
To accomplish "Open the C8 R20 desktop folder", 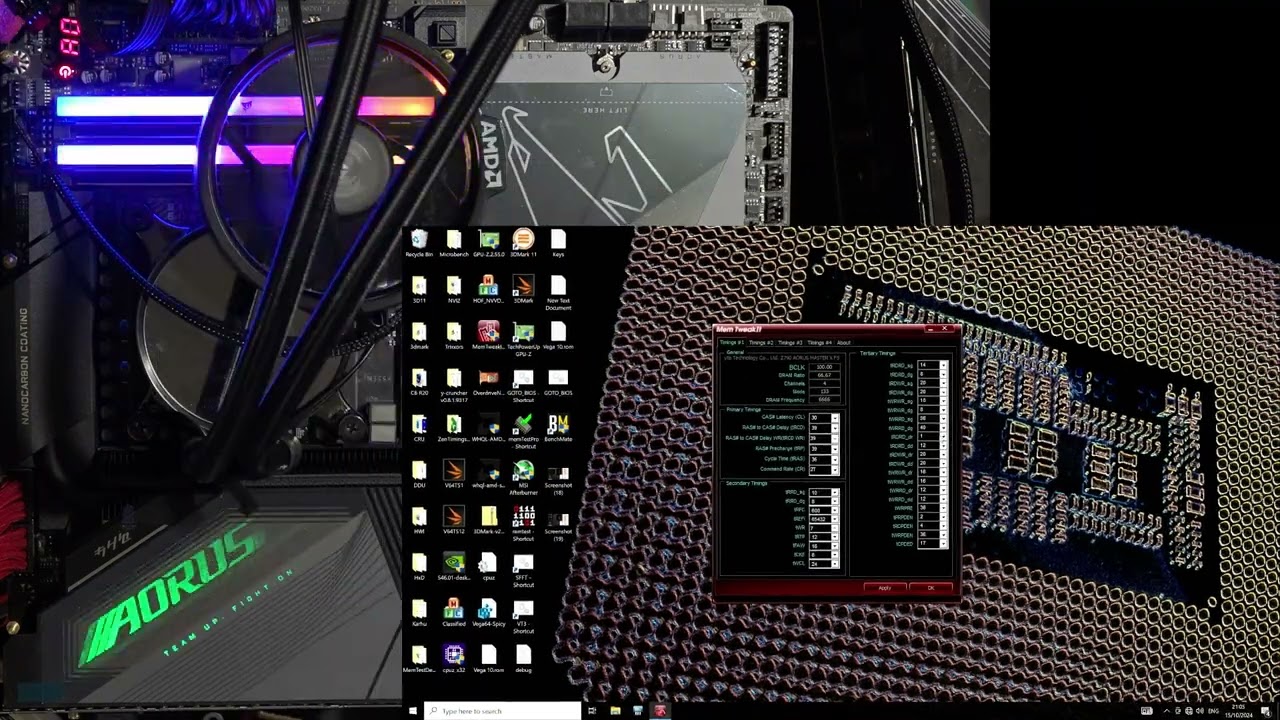I will (419, 381).
